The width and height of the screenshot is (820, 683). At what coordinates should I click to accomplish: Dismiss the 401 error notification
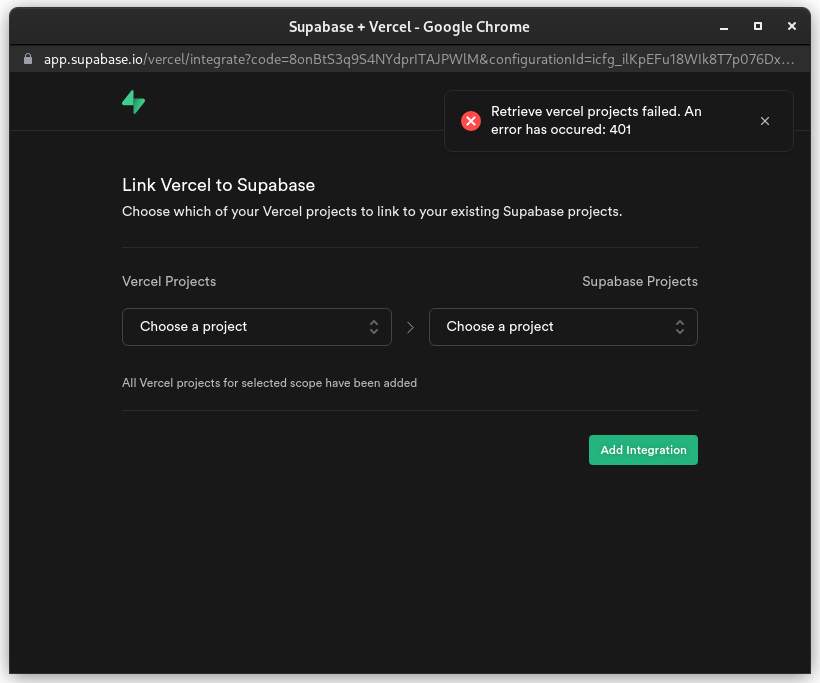tap(765, 120)
